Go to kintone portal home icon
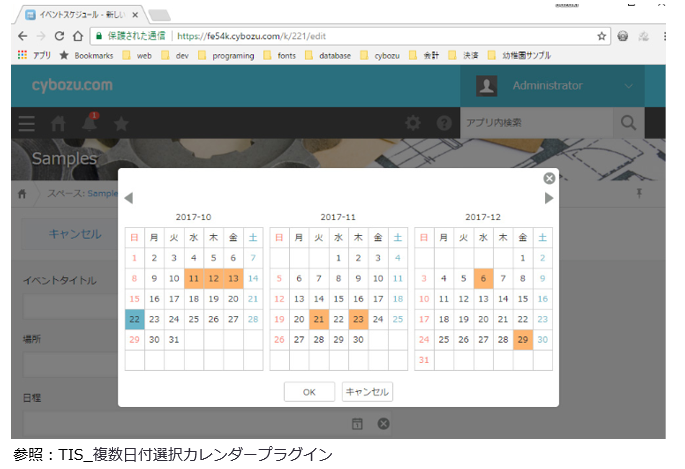Screen dimensions: 685x469 coord(58,124)
